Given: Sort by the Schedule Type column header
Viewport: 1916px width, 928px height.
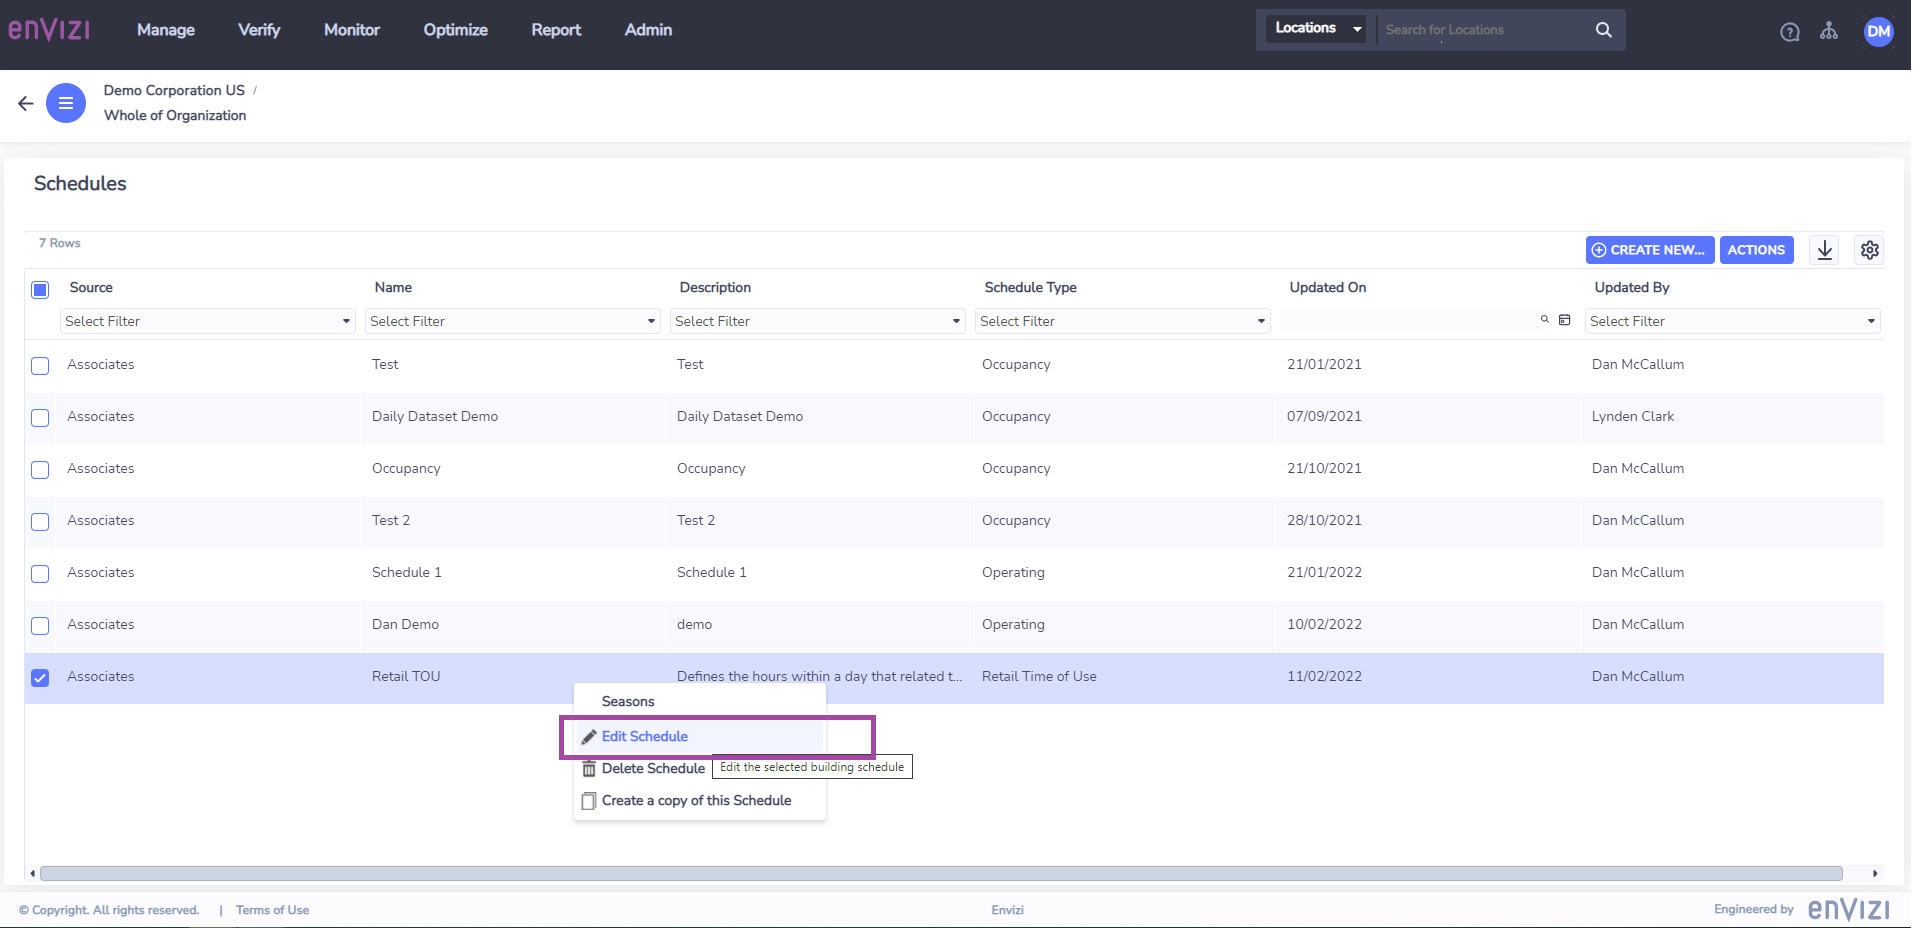Looking at the screenshot, I should 1030,287.
